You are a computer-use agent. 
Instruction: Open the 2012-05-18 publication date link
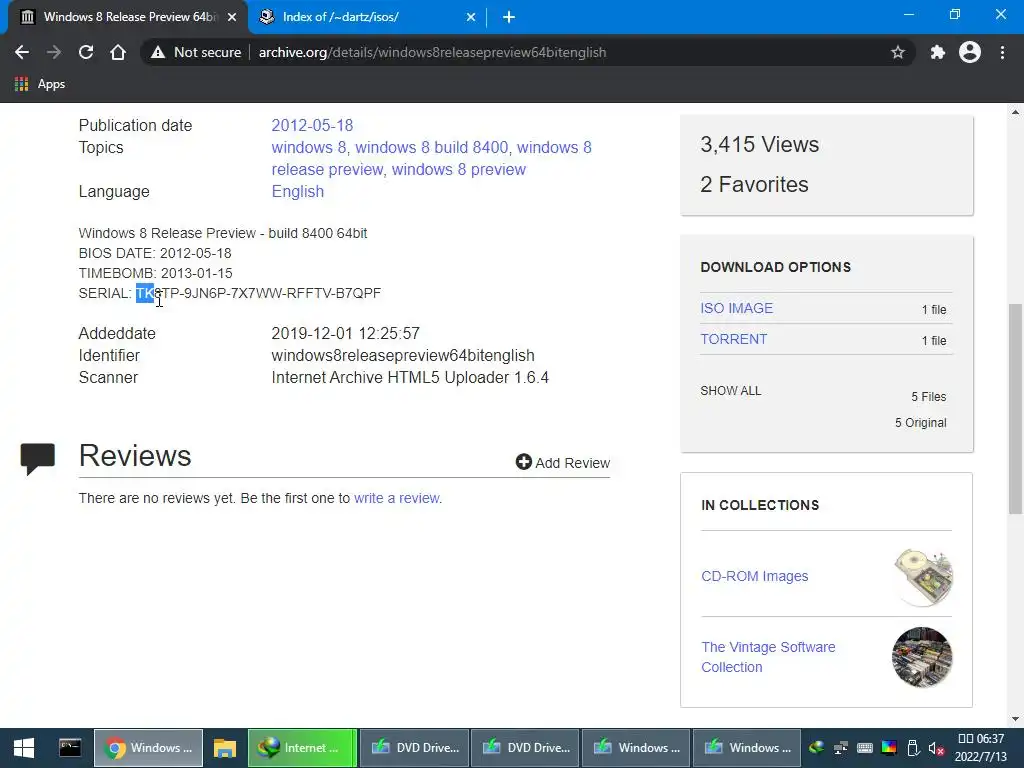[312, 125]
